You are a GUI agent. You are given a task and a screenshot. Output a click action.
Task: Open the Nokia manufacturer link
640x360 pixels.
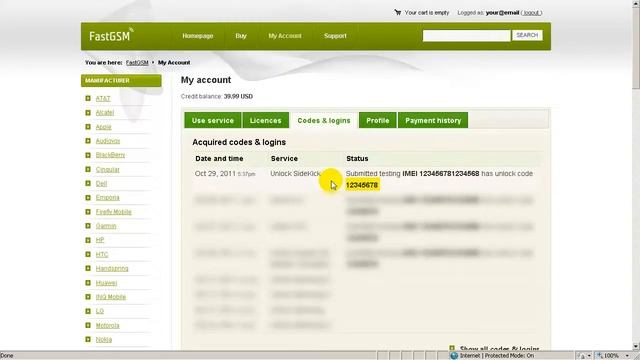104,339
